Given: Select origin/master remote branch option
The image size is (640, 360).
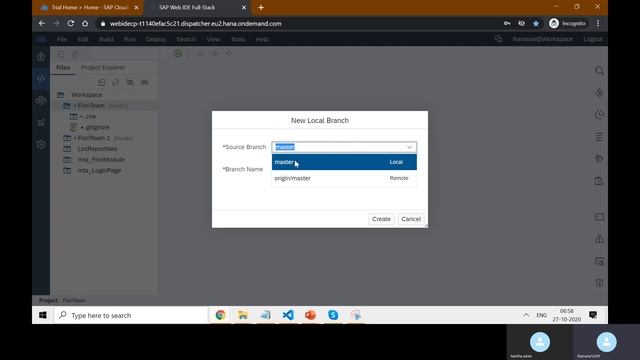Looking at the screenshot, I should (344, 178).
